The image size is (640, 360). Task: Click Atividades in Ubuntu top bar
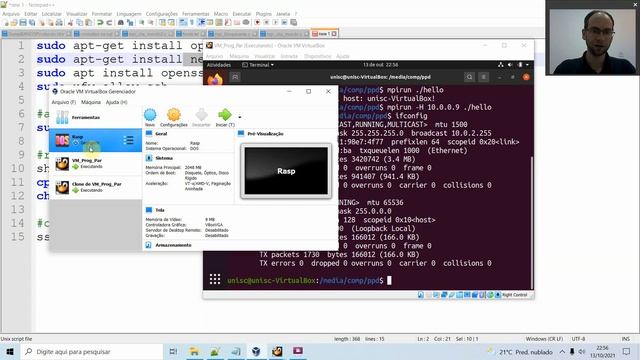[219, 65]
